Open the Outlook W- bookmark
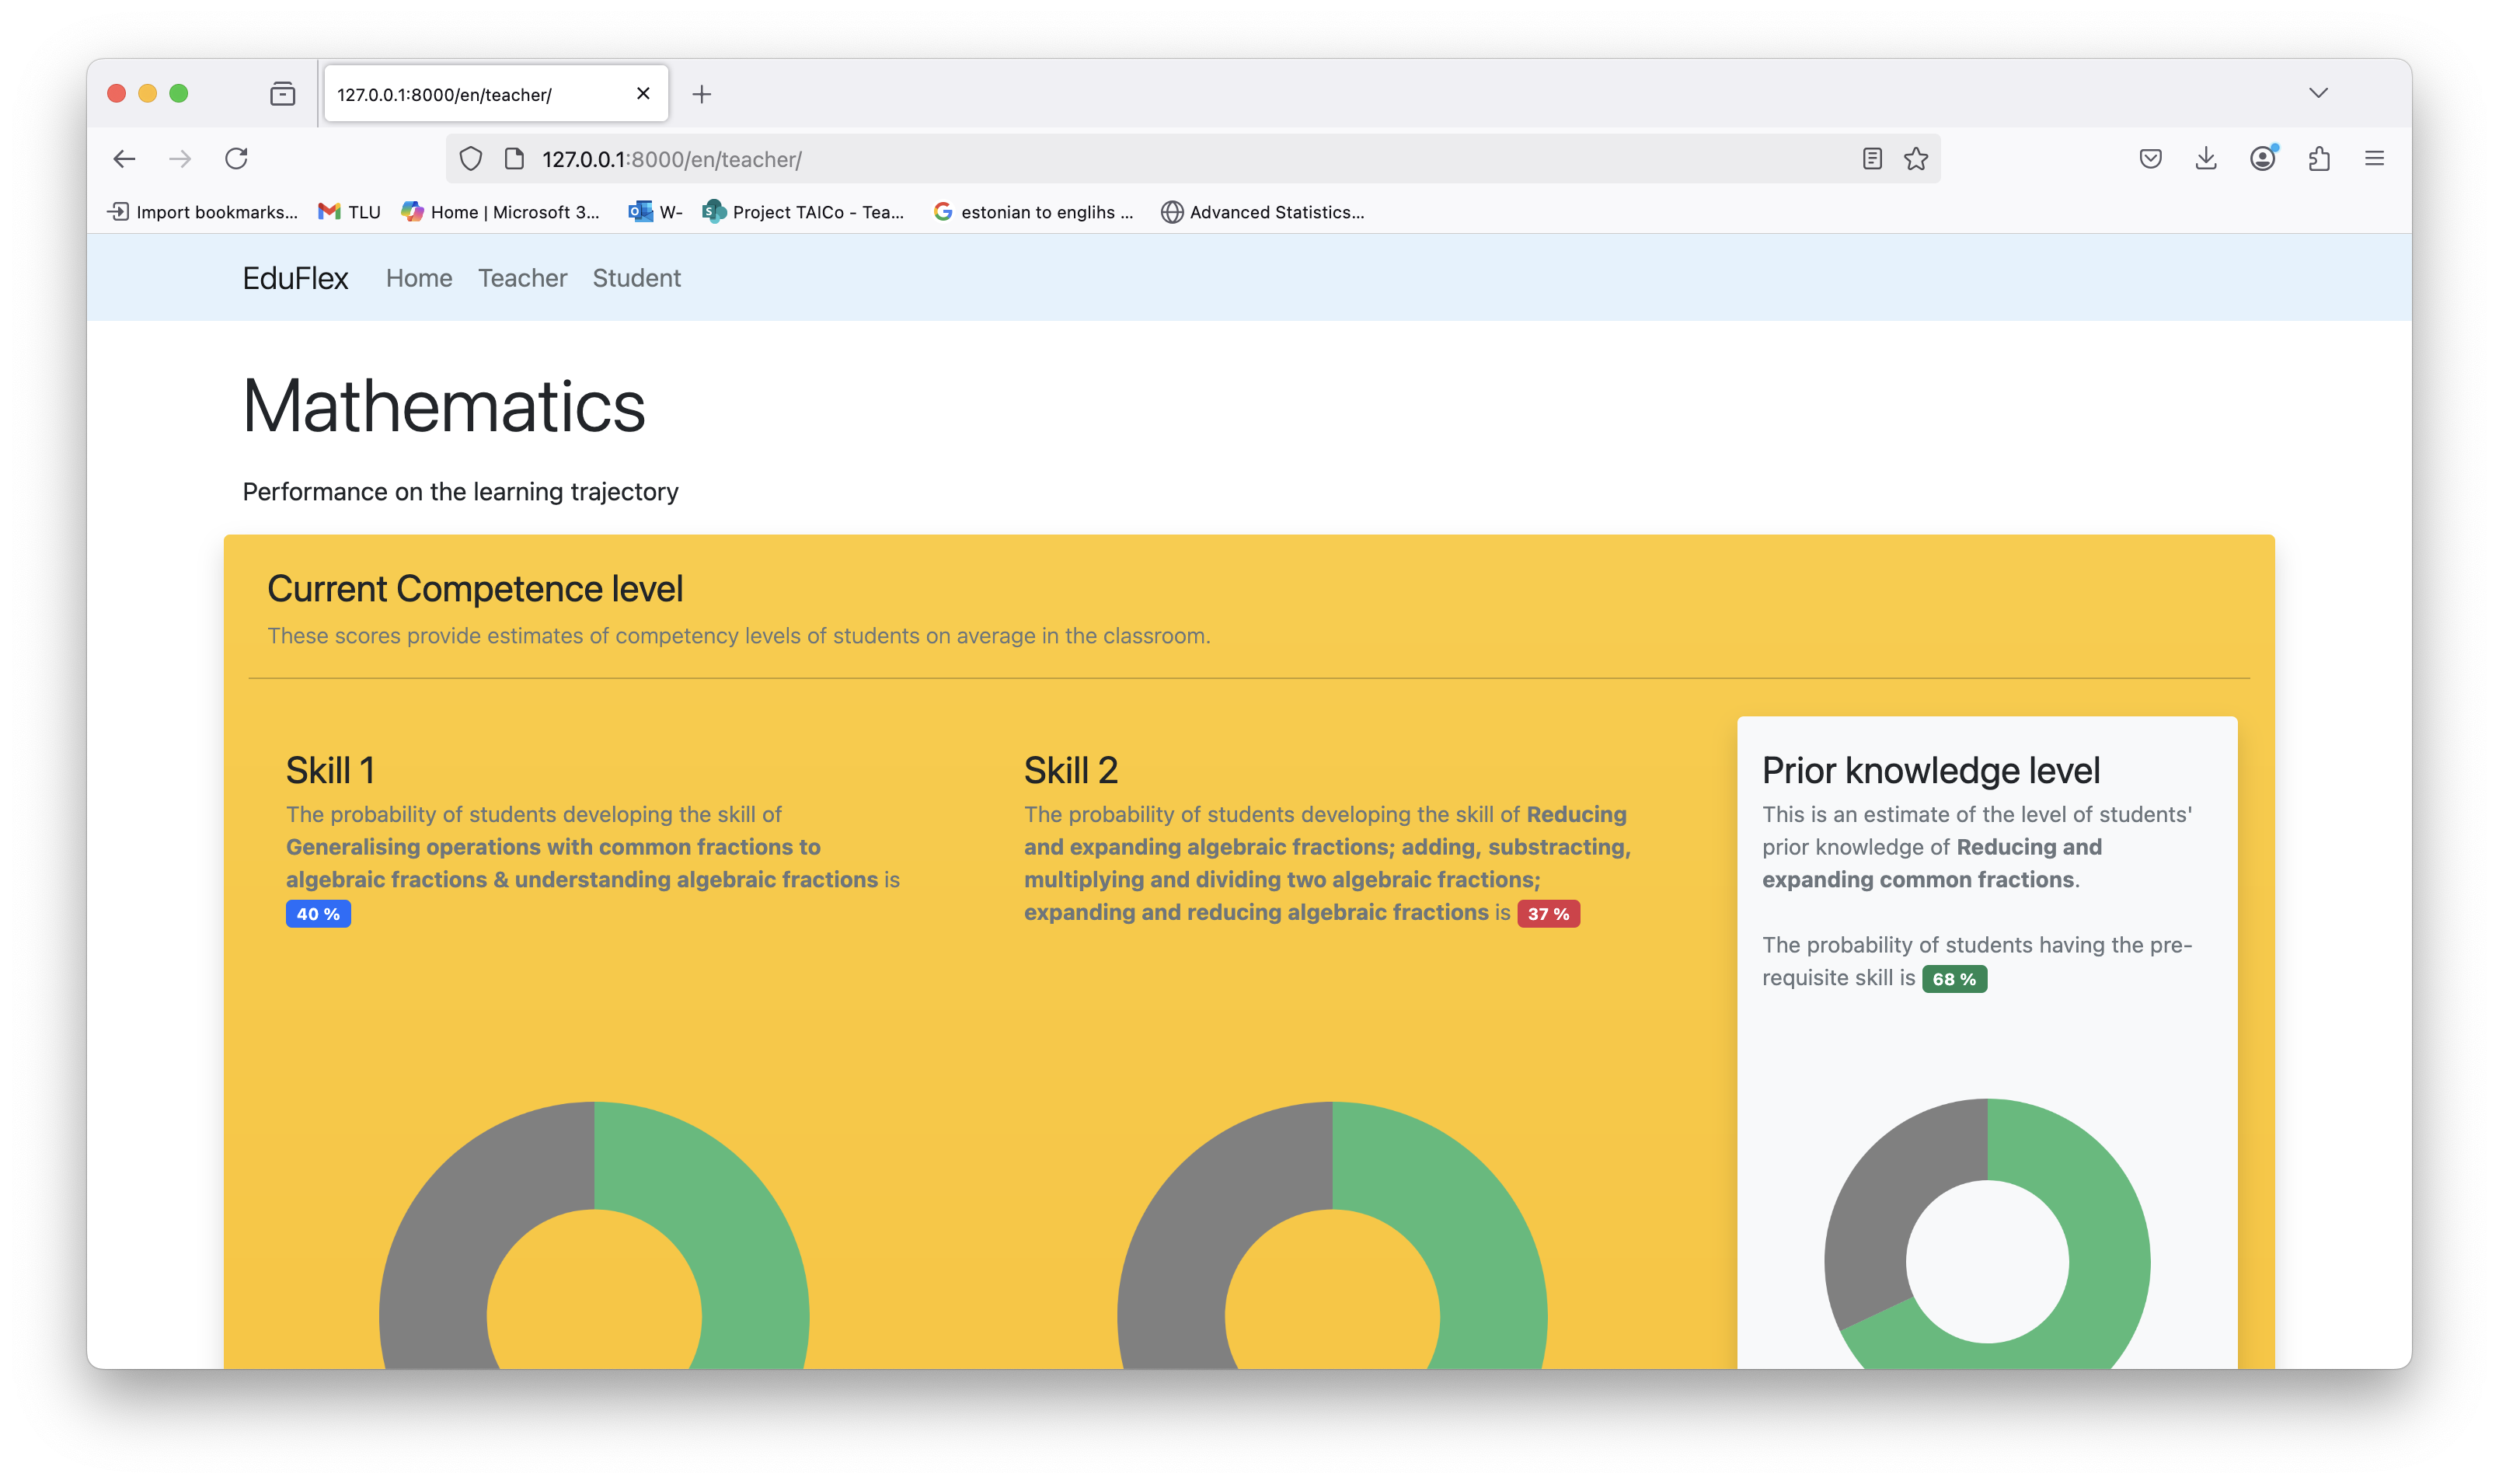 tap(655, 212)
